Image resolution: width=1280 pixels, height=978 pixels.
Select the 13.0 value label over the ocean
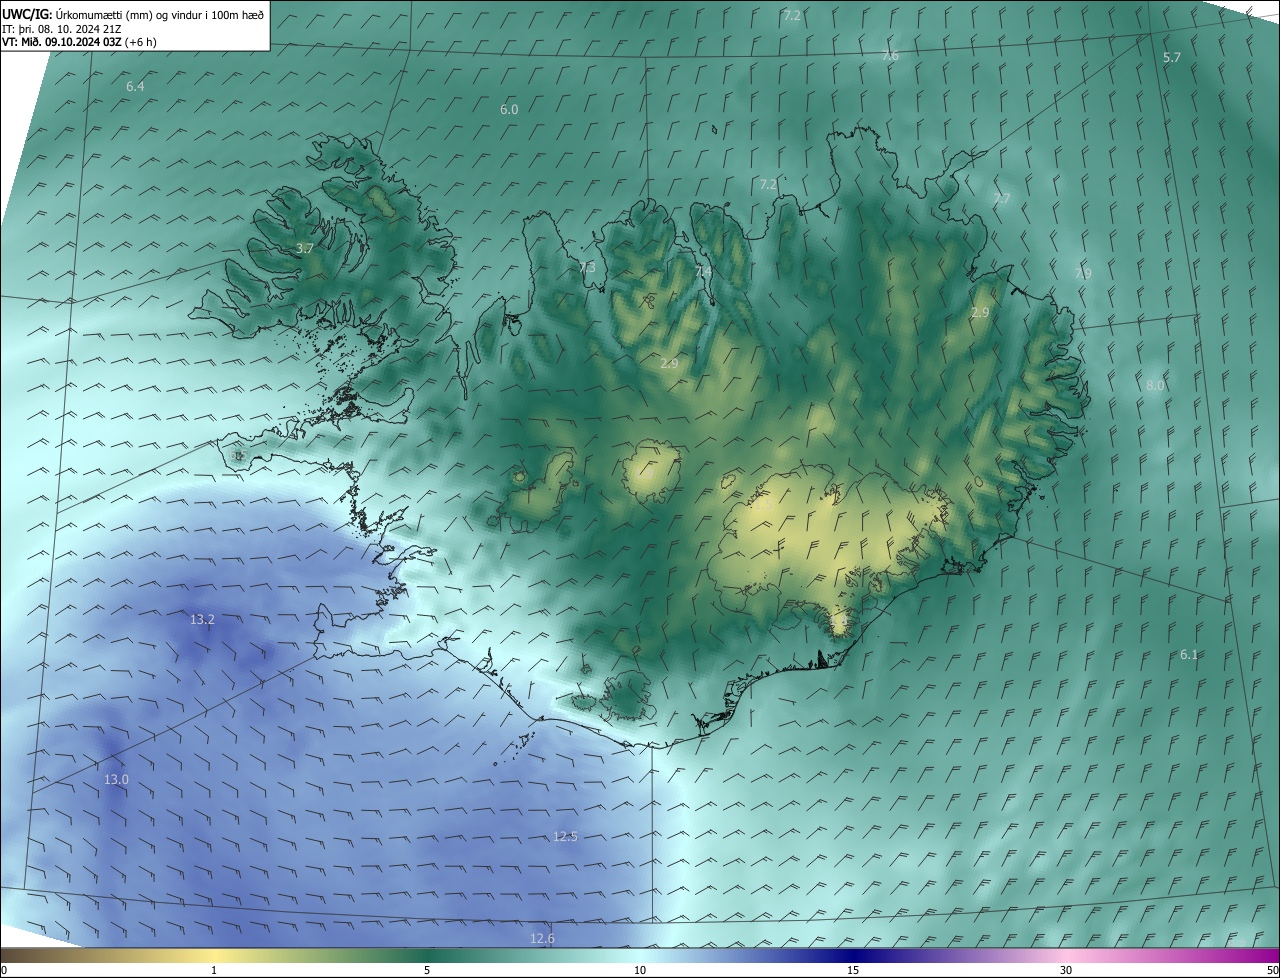coord(116,779)
